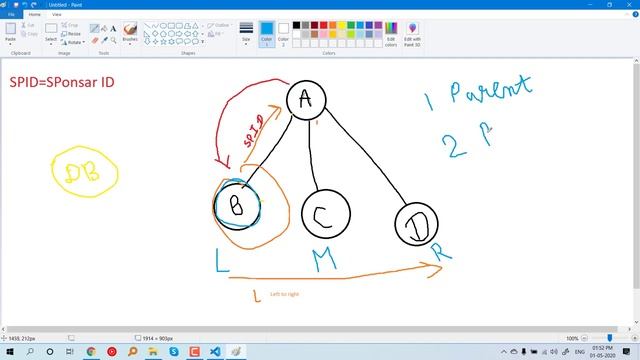Select the Pencil tool
Screen dimensions: 640x360
click(x=94, y=28)
